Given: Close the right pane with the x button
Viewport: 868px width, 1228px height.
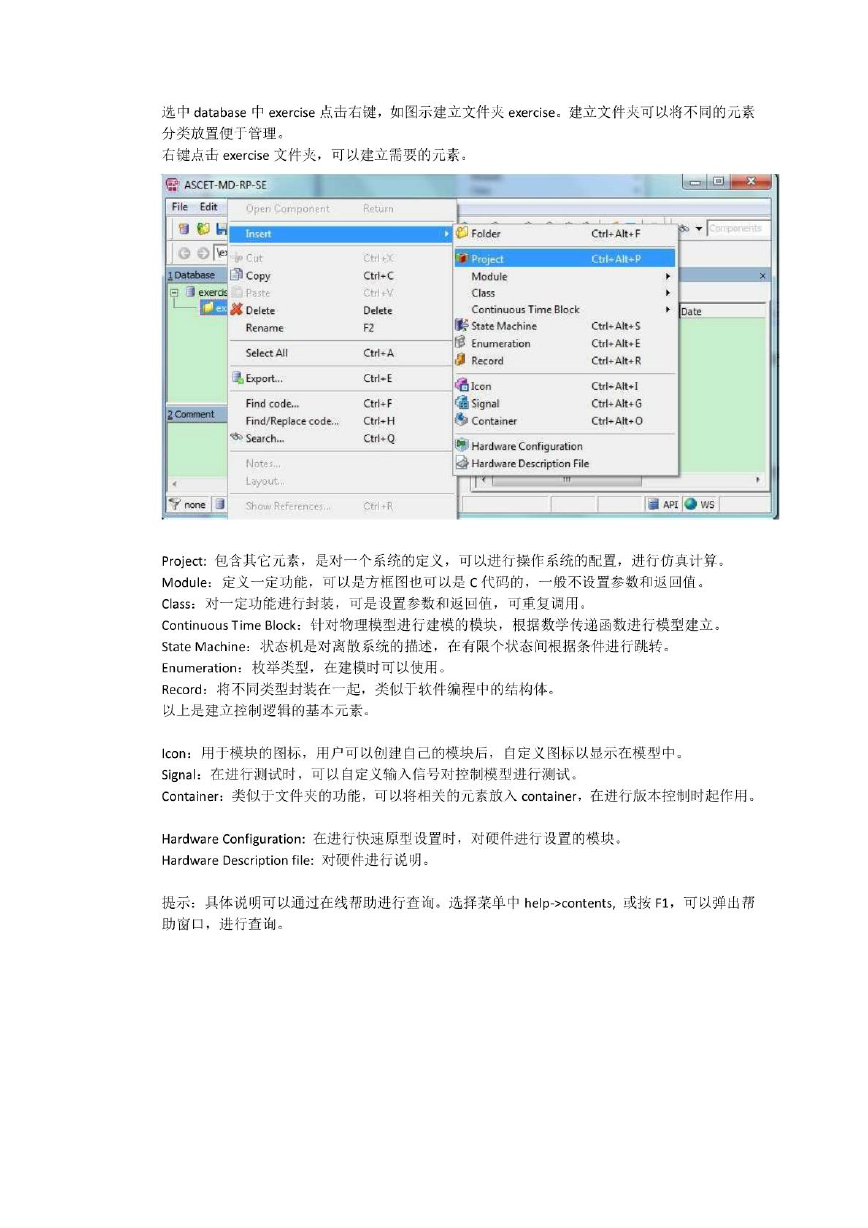Looking at the screenshot, I should pos(763,275).
